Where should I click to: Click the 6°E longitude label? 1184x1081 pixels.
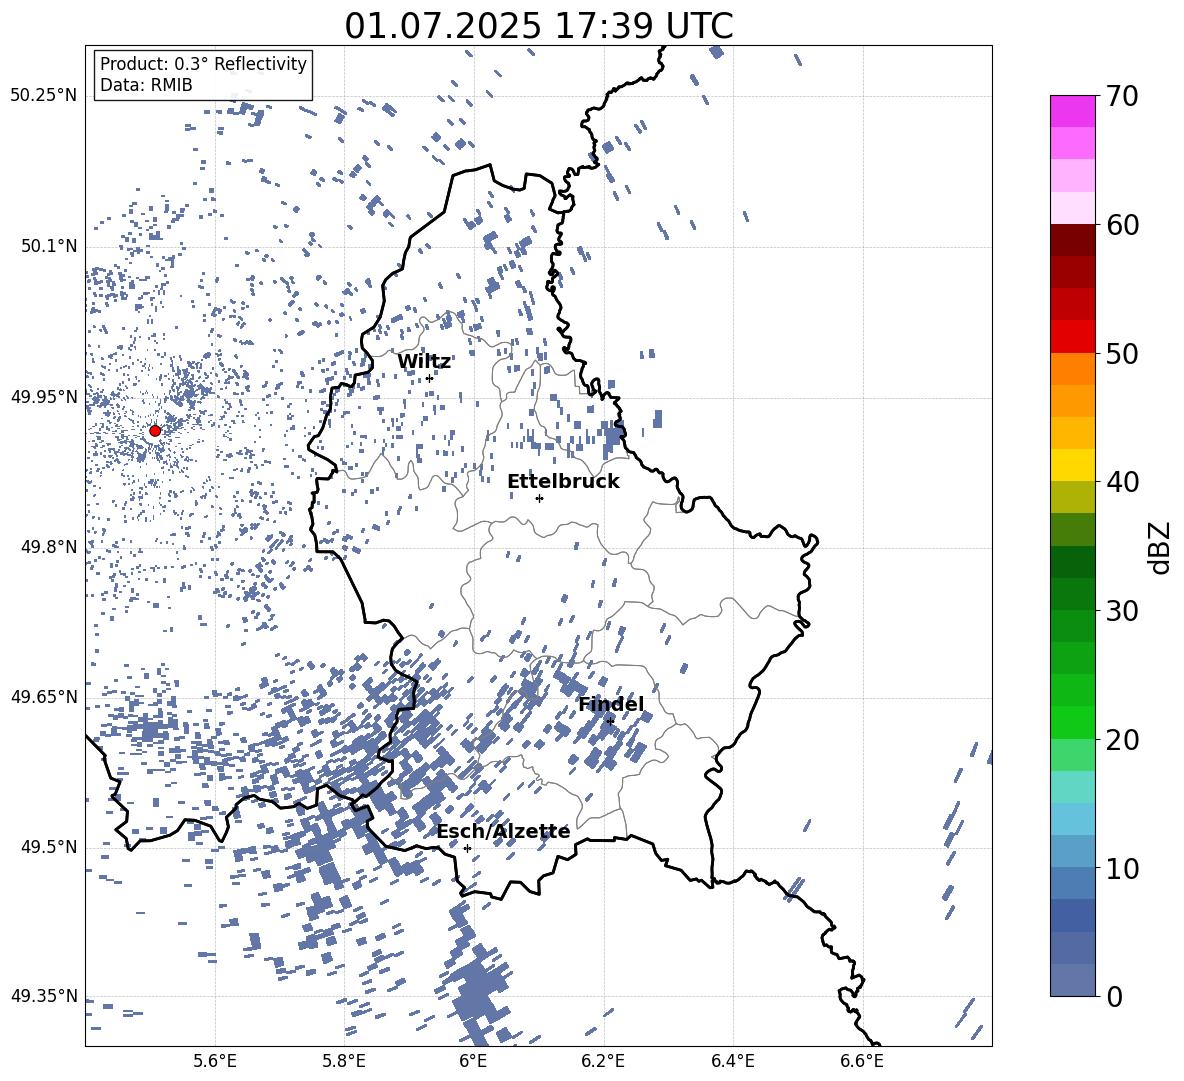[x=473, y=1061]
